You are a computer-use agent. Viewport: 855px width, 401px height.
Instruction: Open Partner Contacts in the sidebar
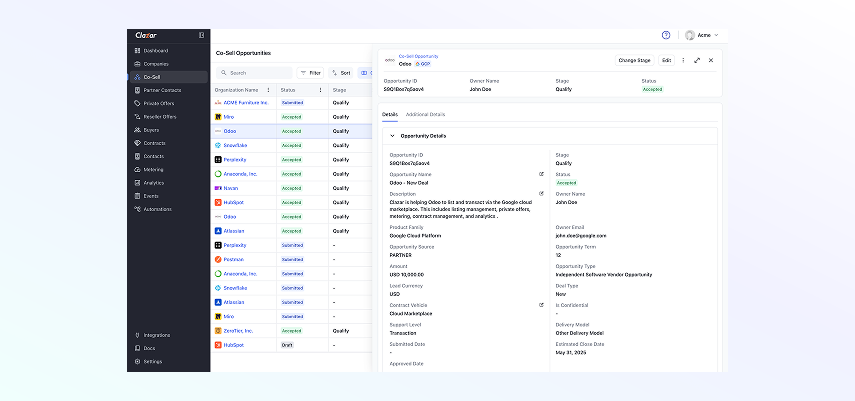pyautogui.click(x=168, y=90)
